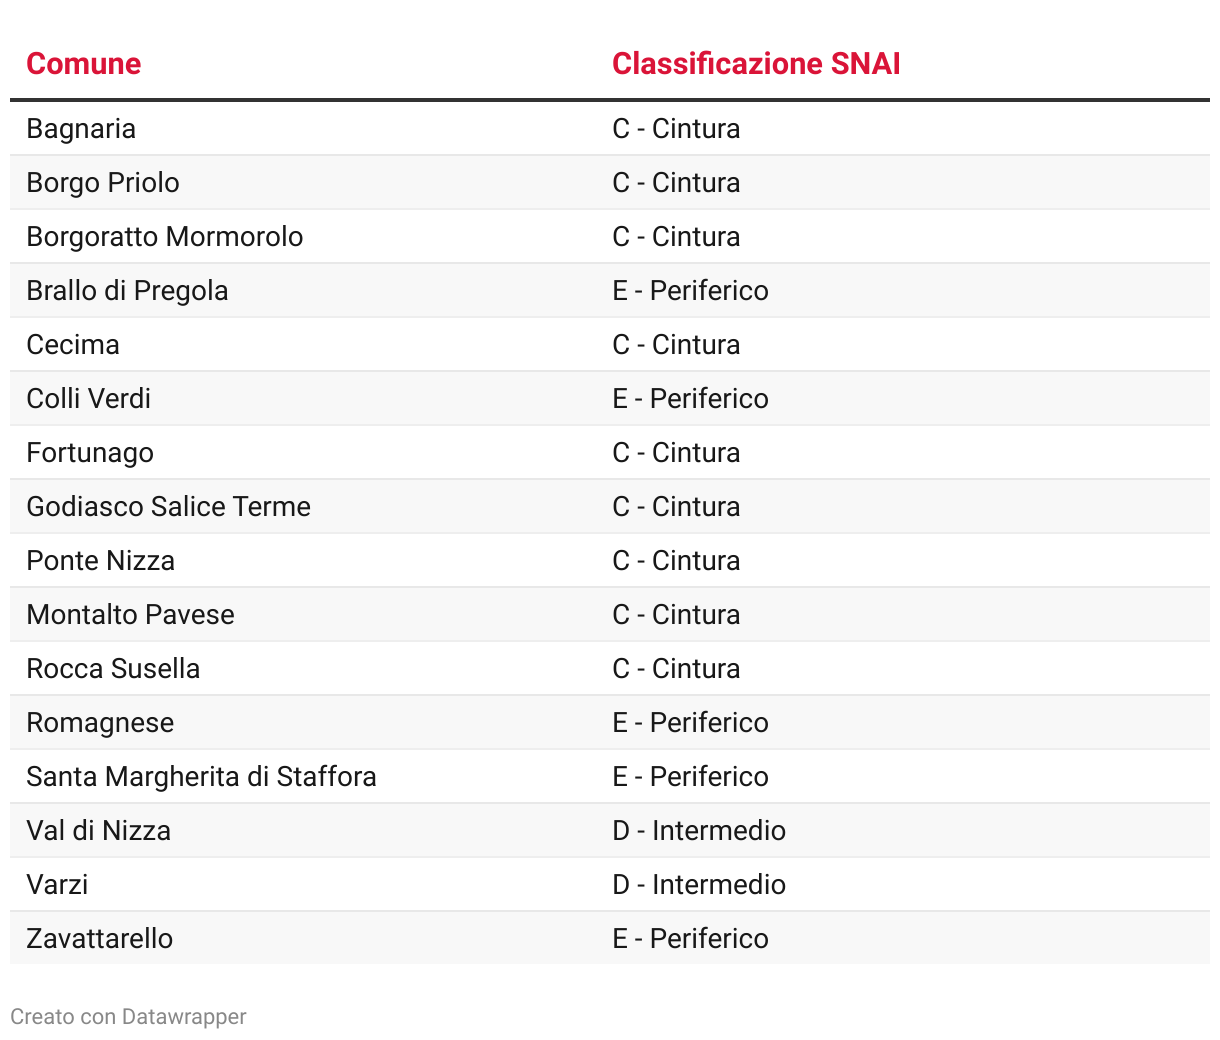The image size is (1220, 1040).
Task: Click the Comune column header
Action: coord(83,64)
